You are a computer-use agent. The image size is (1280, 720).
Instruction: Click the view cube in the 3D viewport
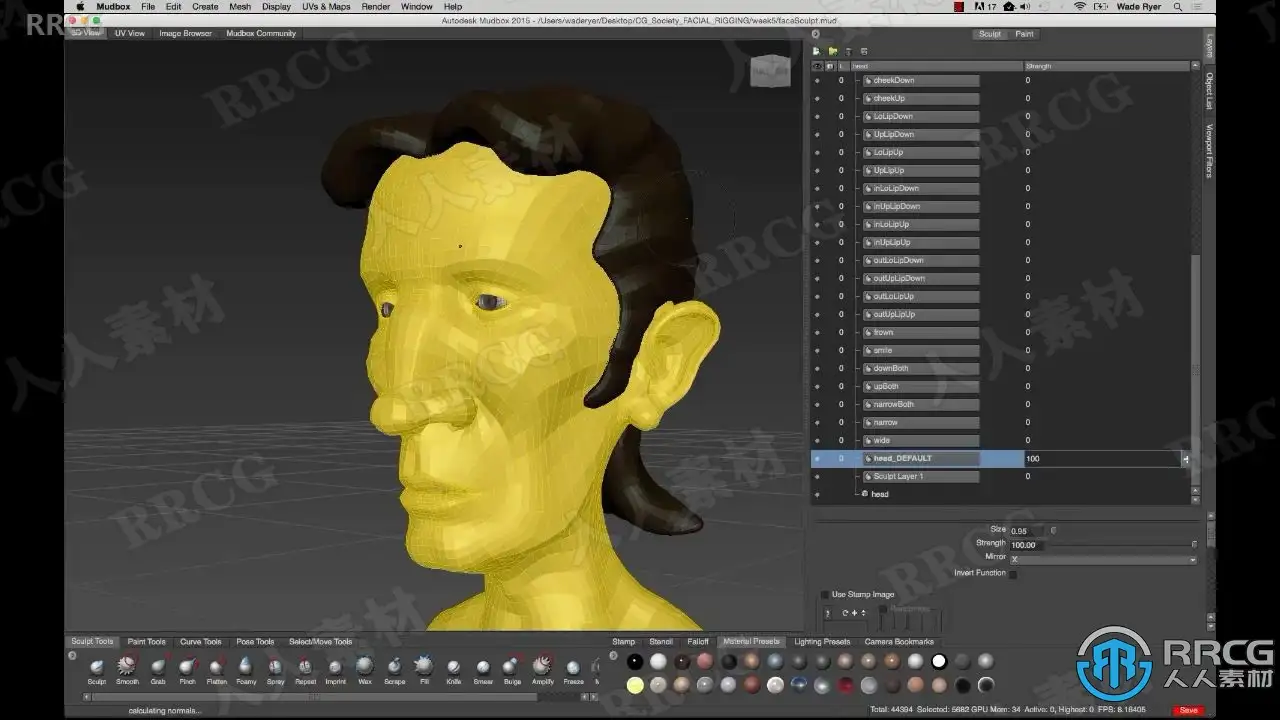point(770,71)
